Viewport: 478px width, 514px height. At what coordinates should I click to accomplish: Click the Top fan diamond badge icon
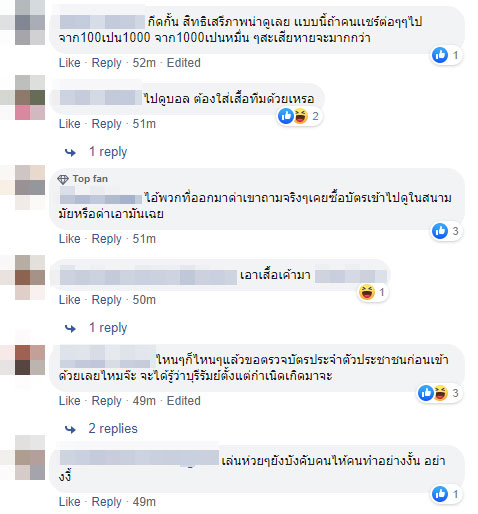click(x=63, y=179)
